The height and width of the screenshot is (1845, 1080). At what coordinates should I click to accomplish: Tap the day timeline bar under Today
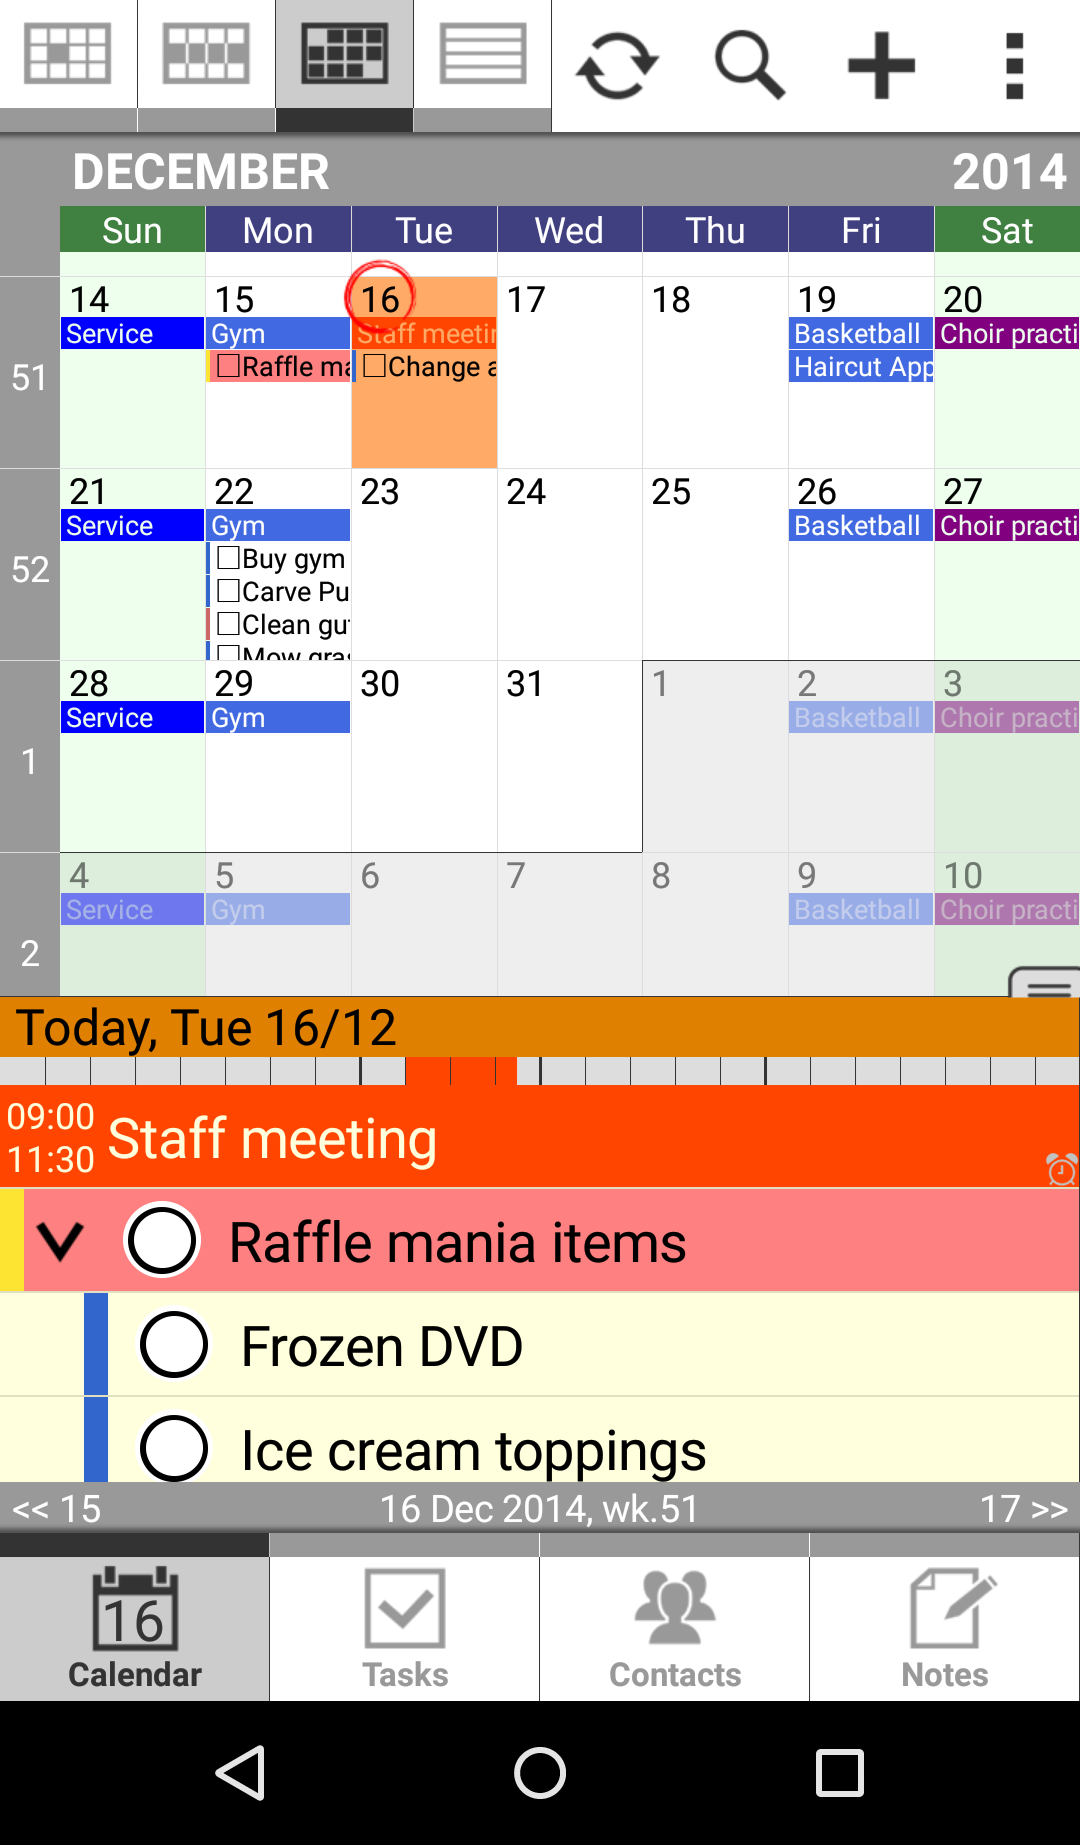tap(540, 1071)
